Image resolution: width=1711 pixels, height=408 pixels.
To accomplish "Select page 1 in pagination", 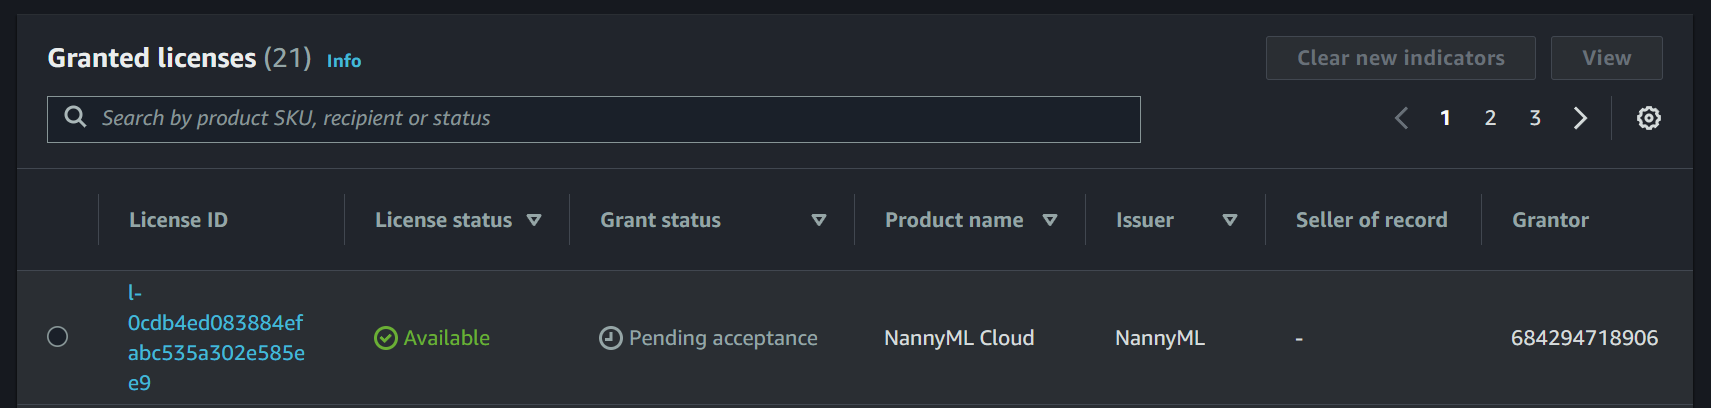I will click(1445, 118).
